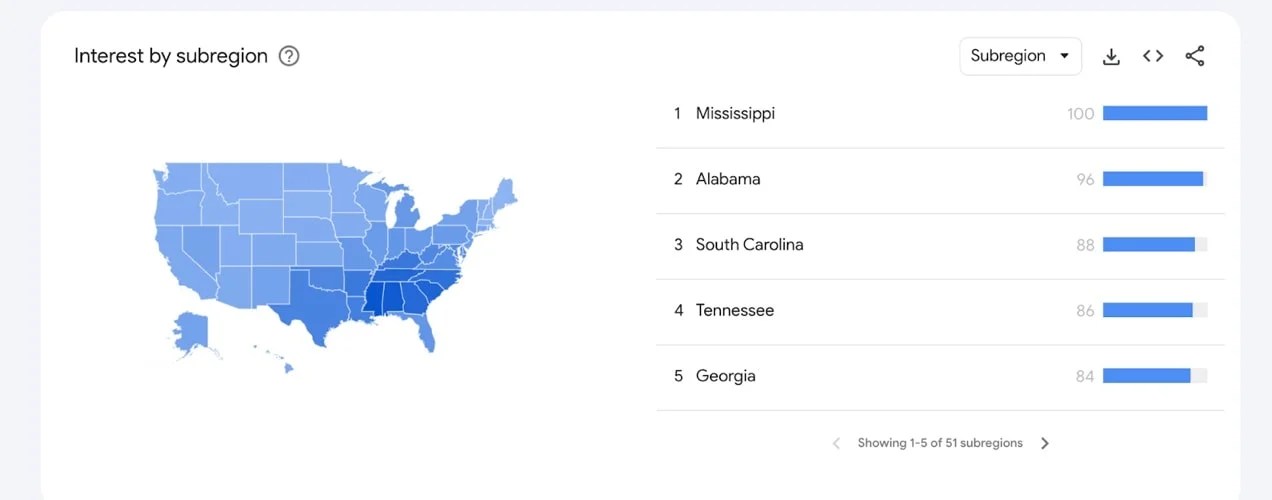Click the share icon
The image size is (1272, 500).
click(x=1195, y=56)
